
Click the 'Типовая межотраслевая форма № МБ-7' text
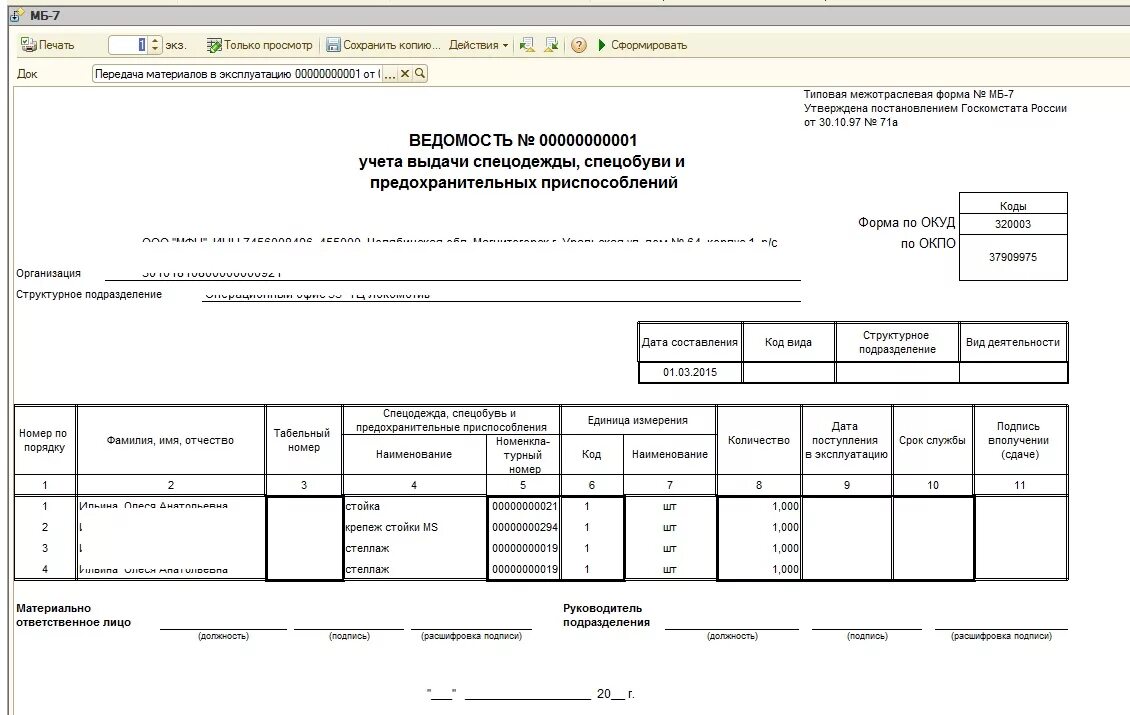909,94
